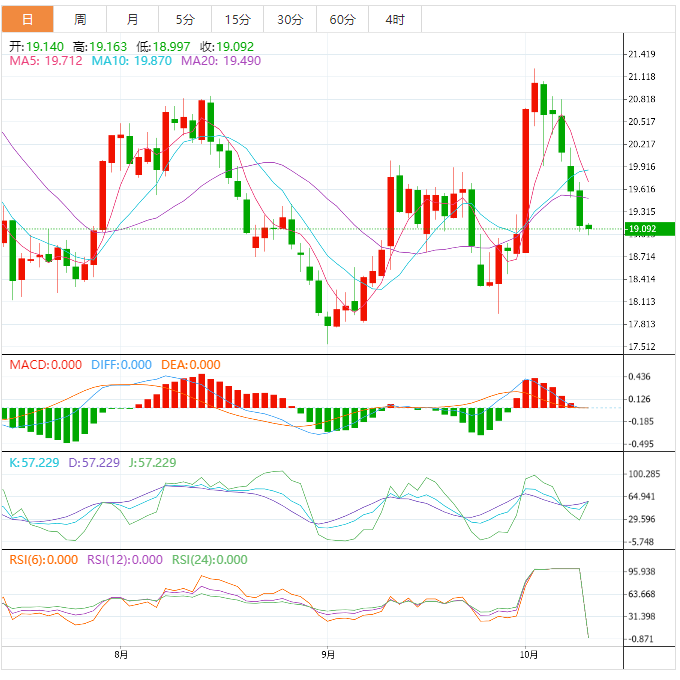Switch to the 周 weekly tab

pos(80,20)
